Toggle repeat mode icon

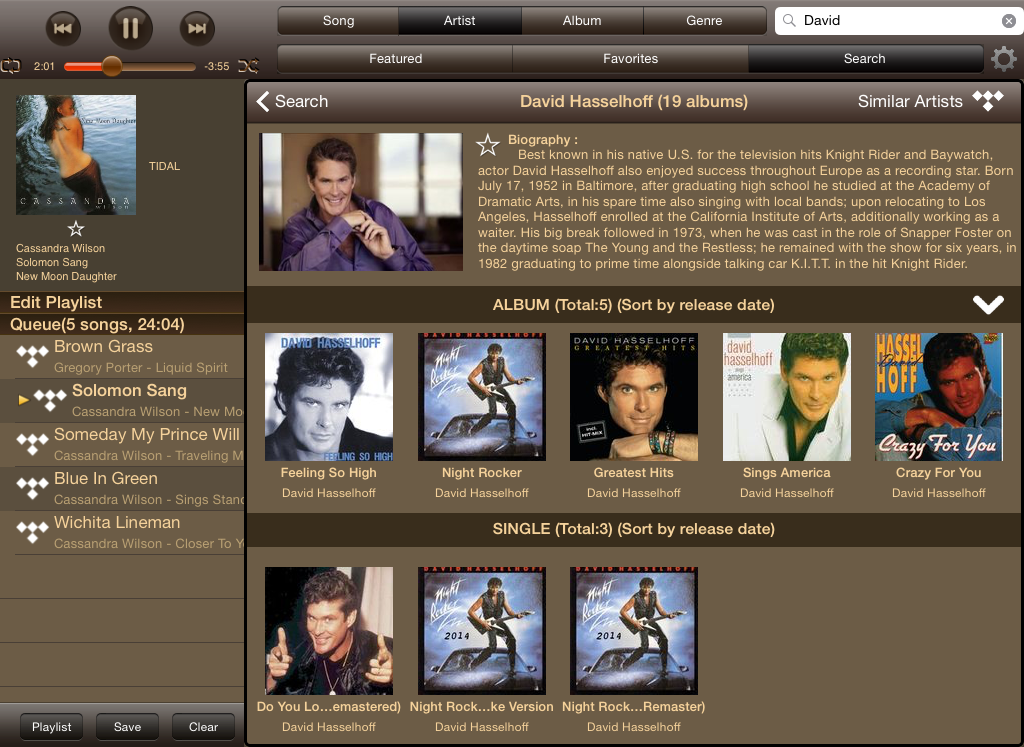click(11, 66)
